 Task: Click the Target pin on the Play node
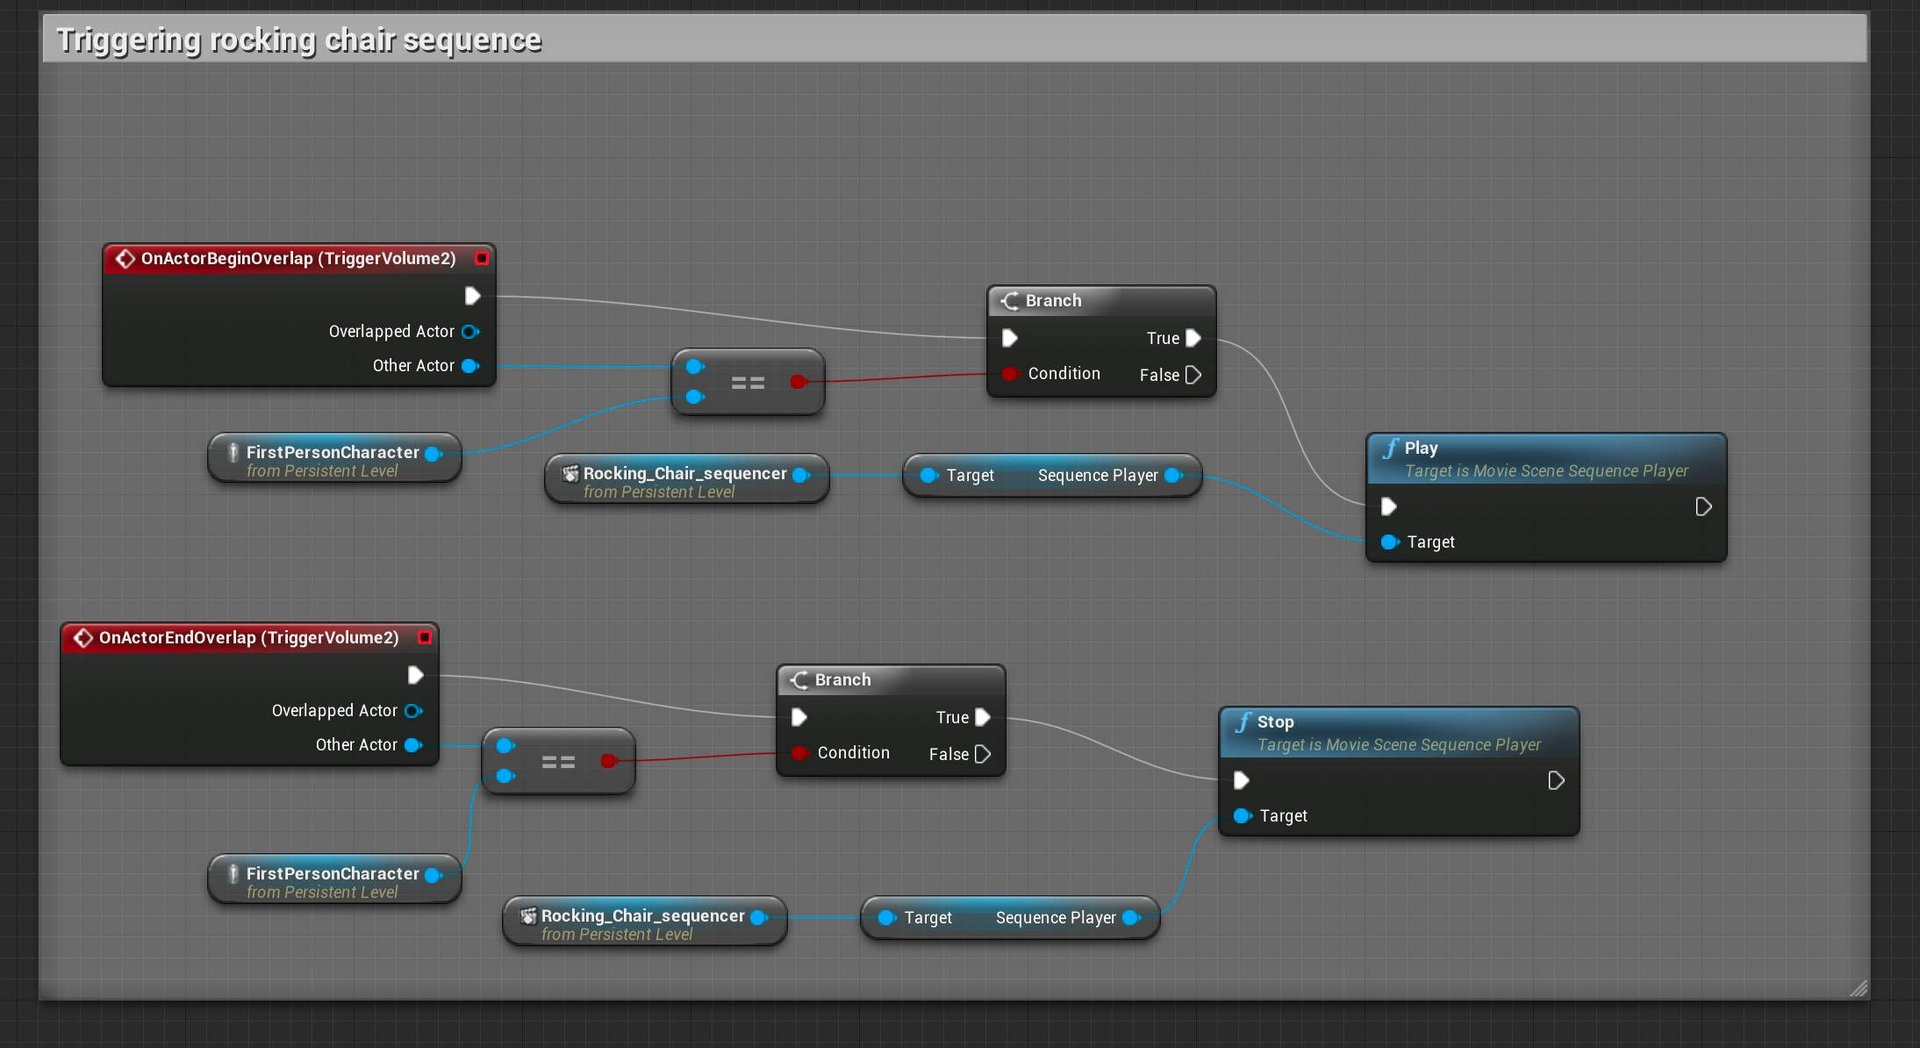(1390, 542)
